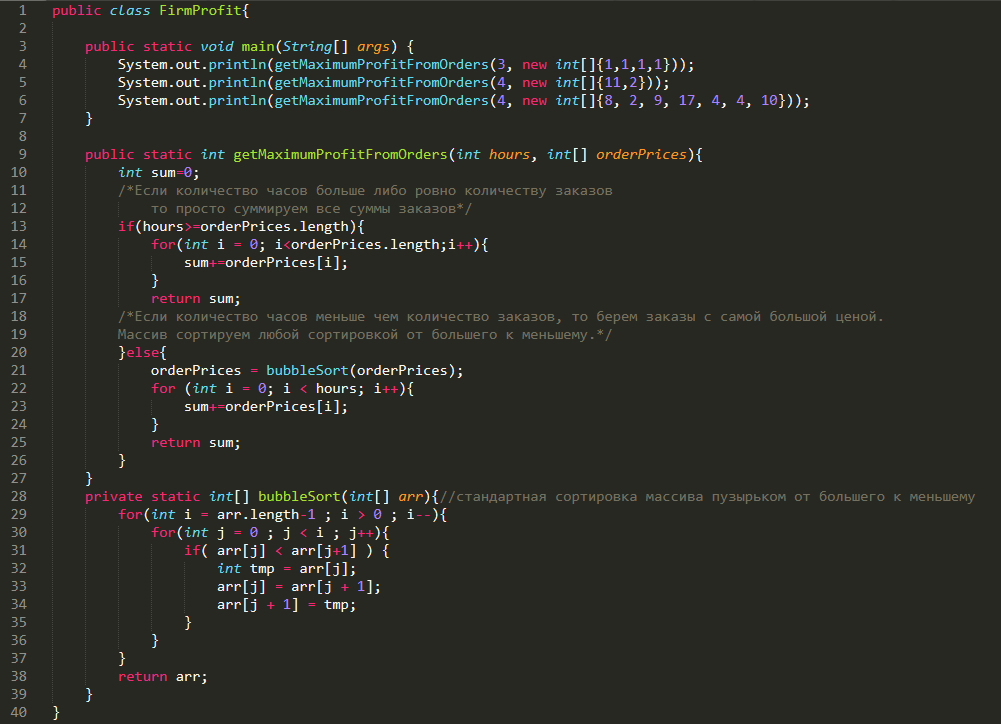
Task: Click 'j++' on line 30
Action: [x=361, y=532]
